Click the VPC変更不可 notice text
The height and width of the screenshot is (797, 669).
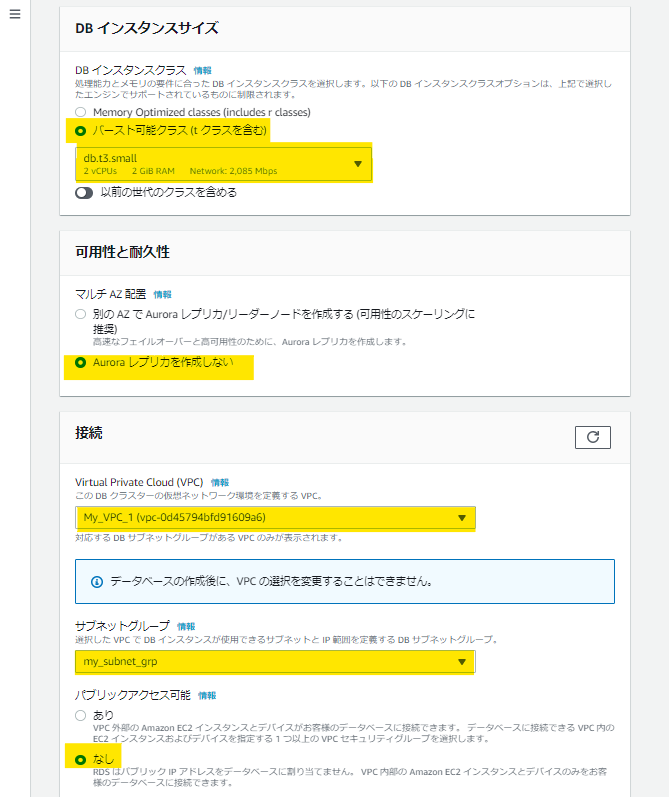click(271, 581)
